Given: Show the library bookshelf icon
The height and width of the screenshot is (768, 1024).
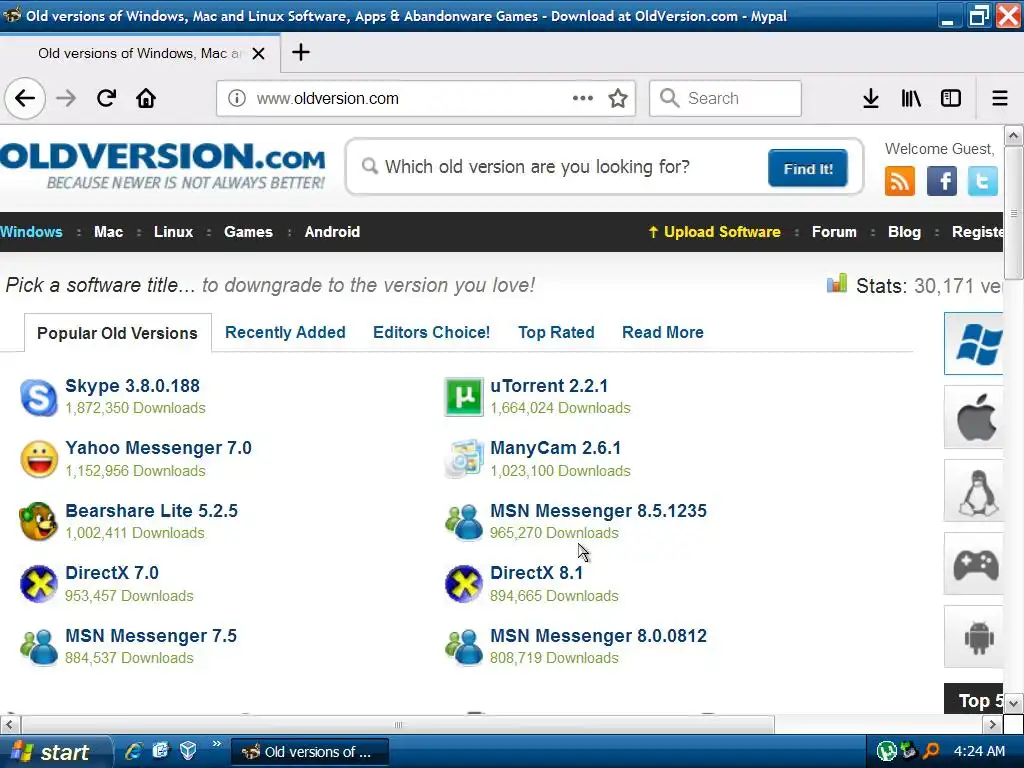Looking at the screenshot, I should click(x=911, y=99).
